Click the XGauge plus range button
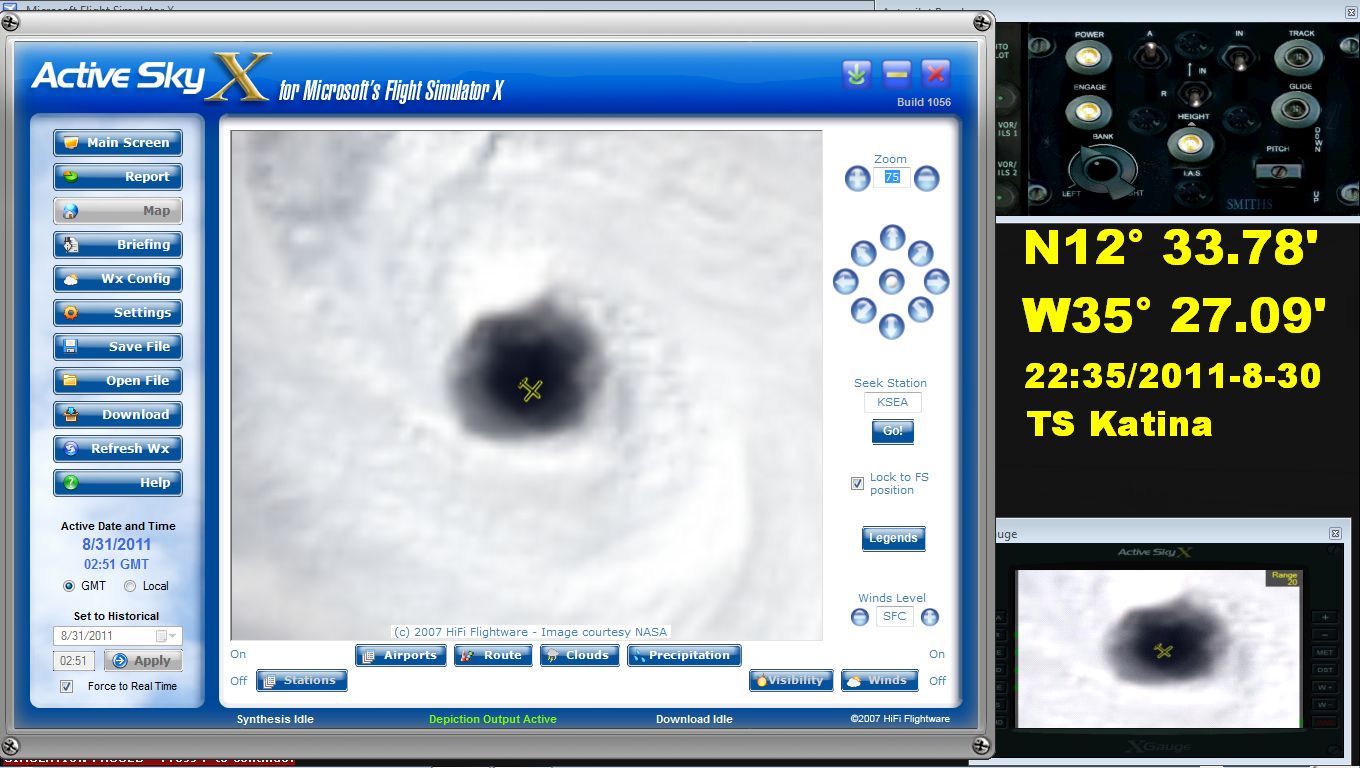 pos(1324,618)
